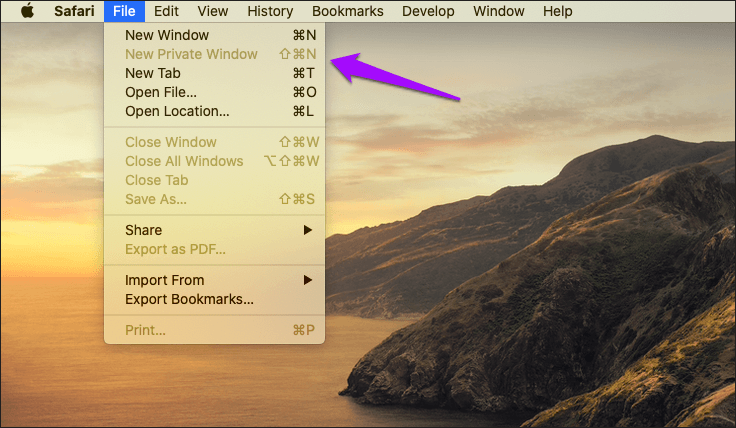Click the Print… menu entry

pos(214,330)
